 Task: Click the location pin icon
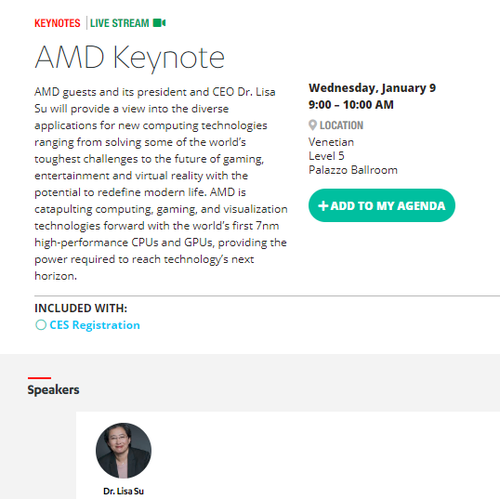click(x=312, y=125)
